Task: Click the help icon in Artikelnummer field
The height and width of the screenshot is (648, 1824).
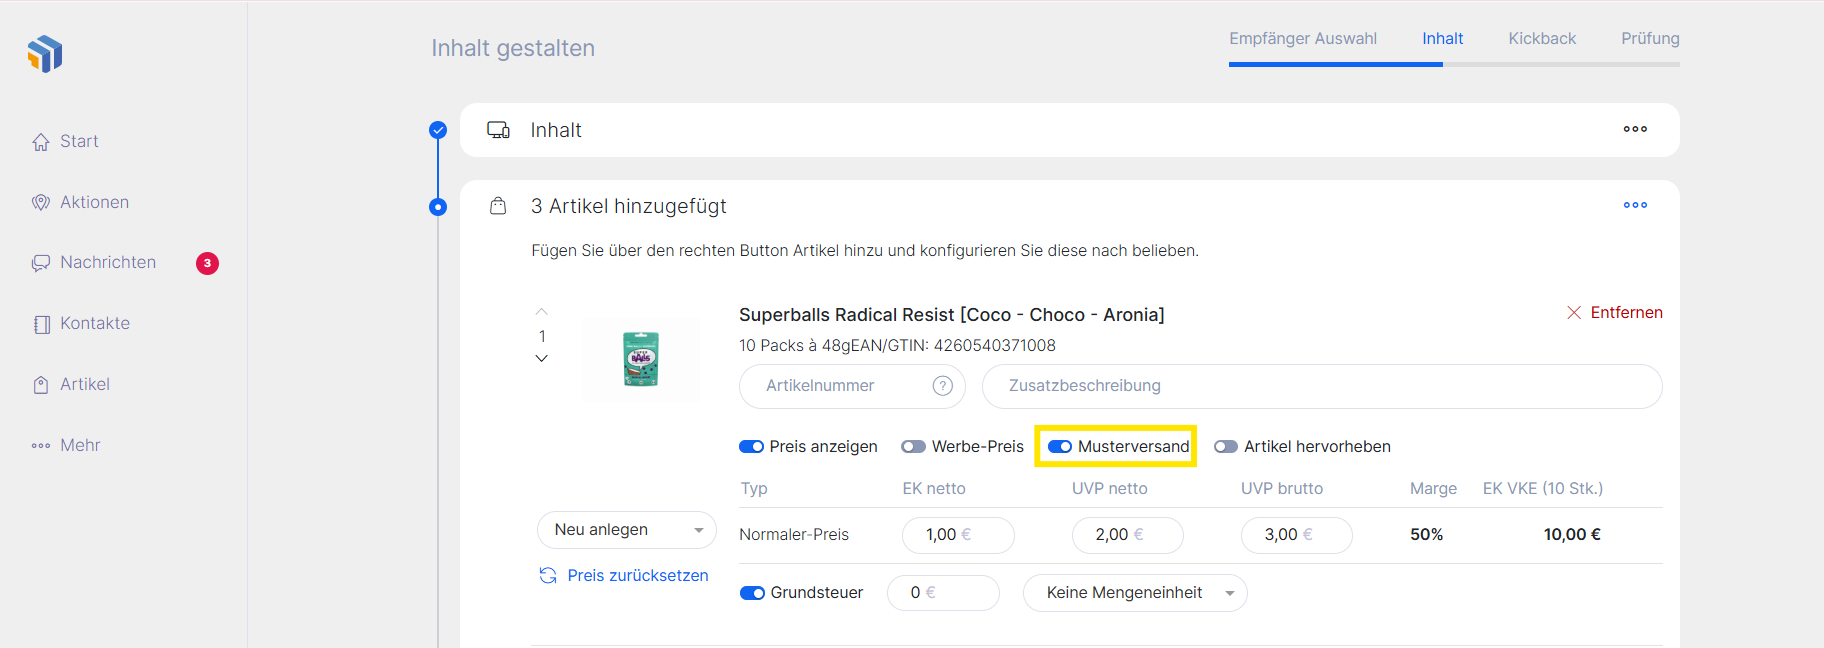Action: pos(942,386)
